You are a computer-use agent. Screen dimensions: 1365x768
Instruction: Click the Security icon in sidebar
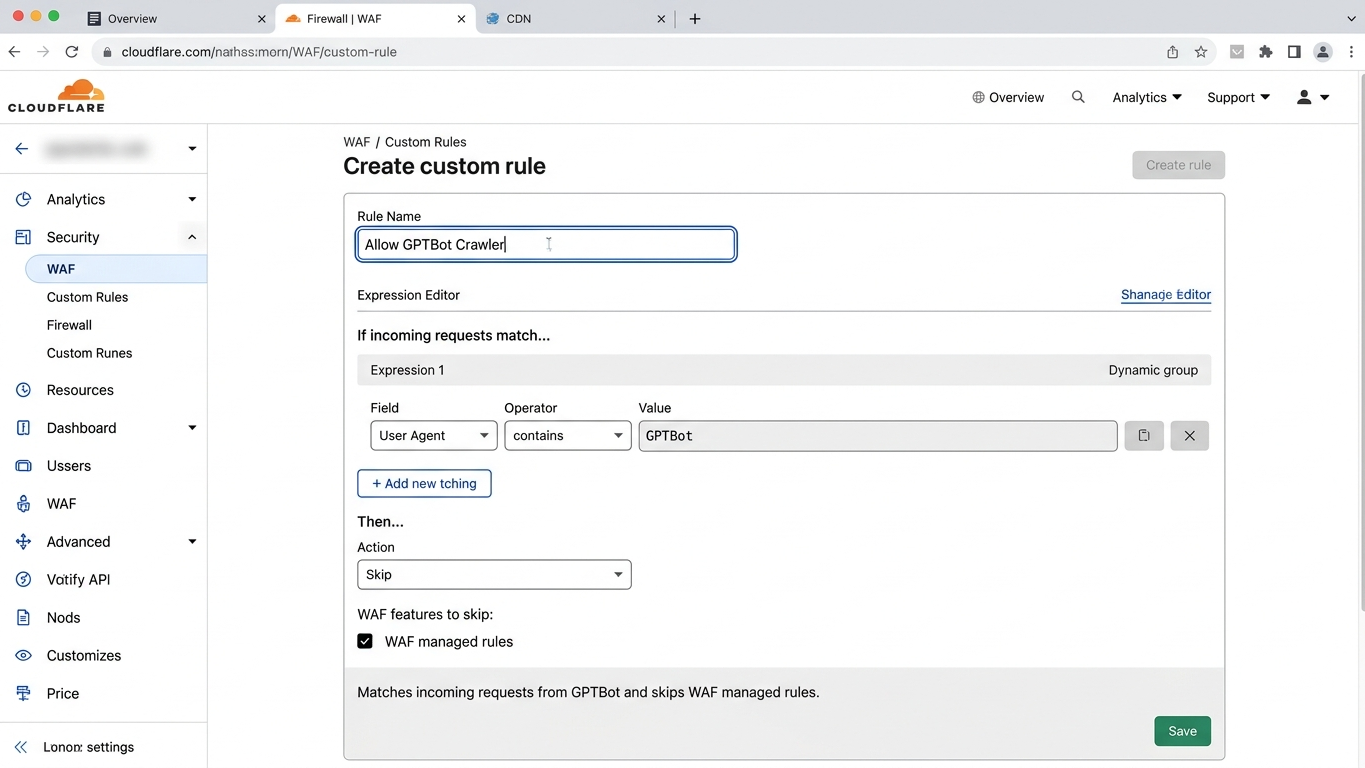[24, 237]
